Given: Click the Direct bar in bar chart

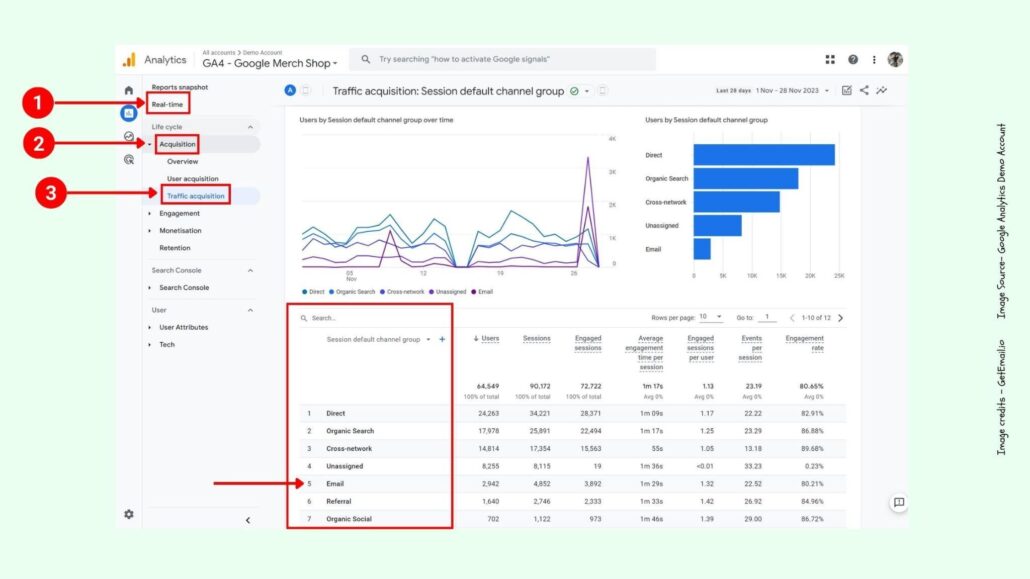Looking at the screenshot, I should click(x=763, y=155).
